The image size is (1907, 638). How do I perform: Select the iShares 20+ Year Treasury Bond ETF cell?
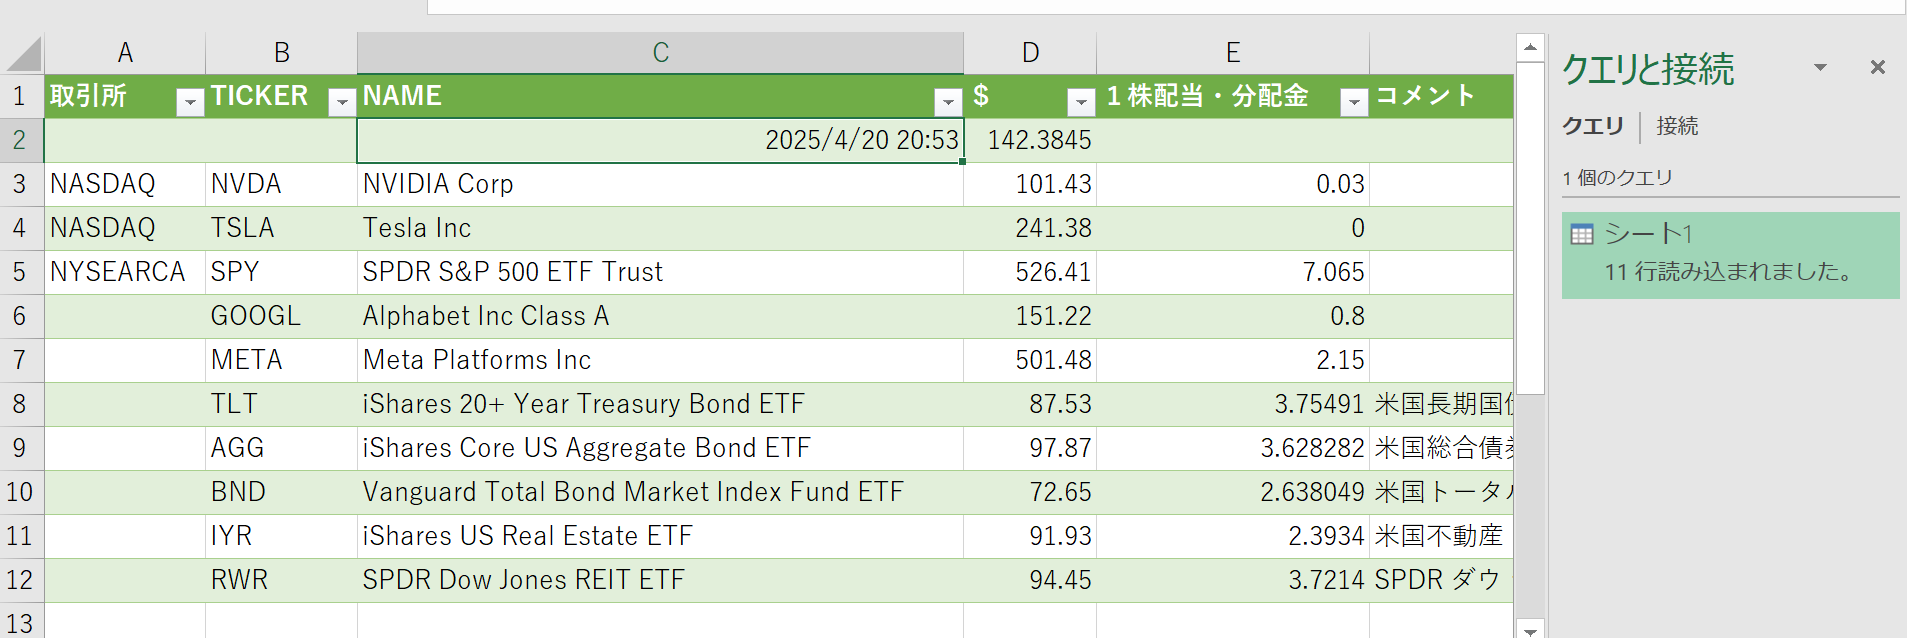[660, 404]
